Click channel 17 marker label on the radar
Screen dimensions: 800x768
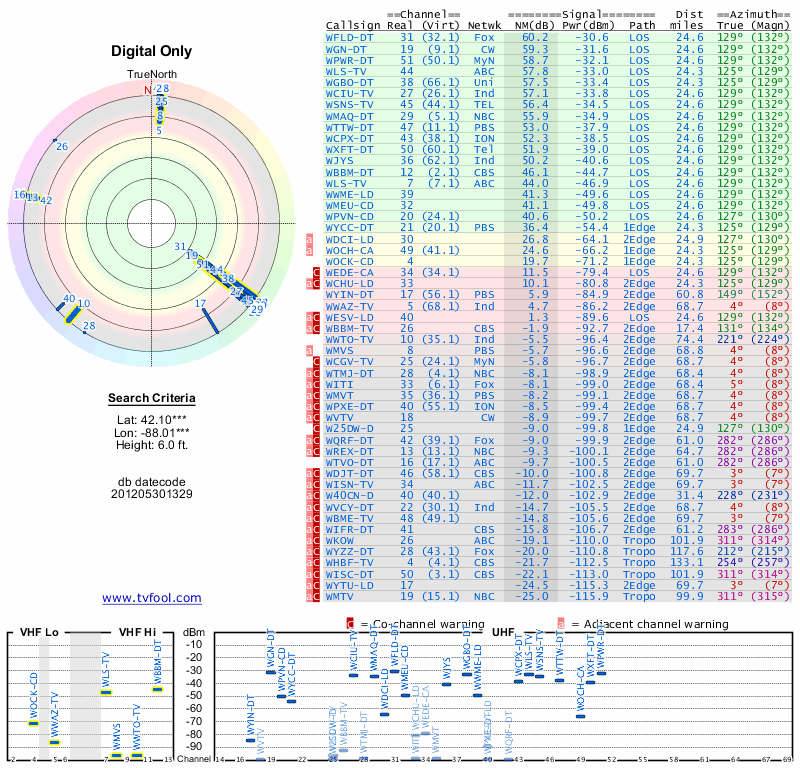pyautogui.click(x=201, y=304)
